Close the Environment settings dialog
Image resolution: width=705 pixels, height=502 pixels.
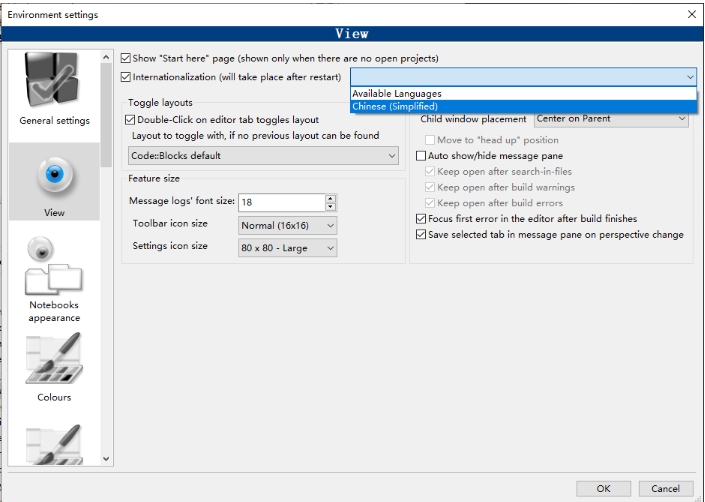[x=692, y=14]
